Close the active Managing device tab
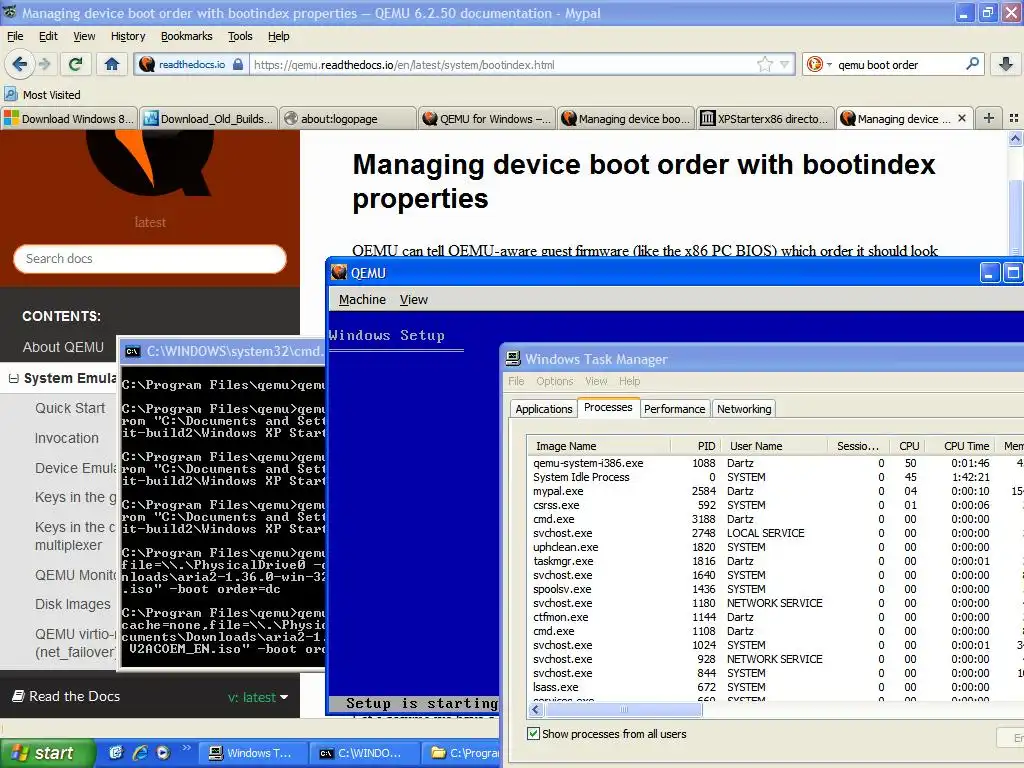This screenshot has width=1024, height=768. click(x=961, y=118)
